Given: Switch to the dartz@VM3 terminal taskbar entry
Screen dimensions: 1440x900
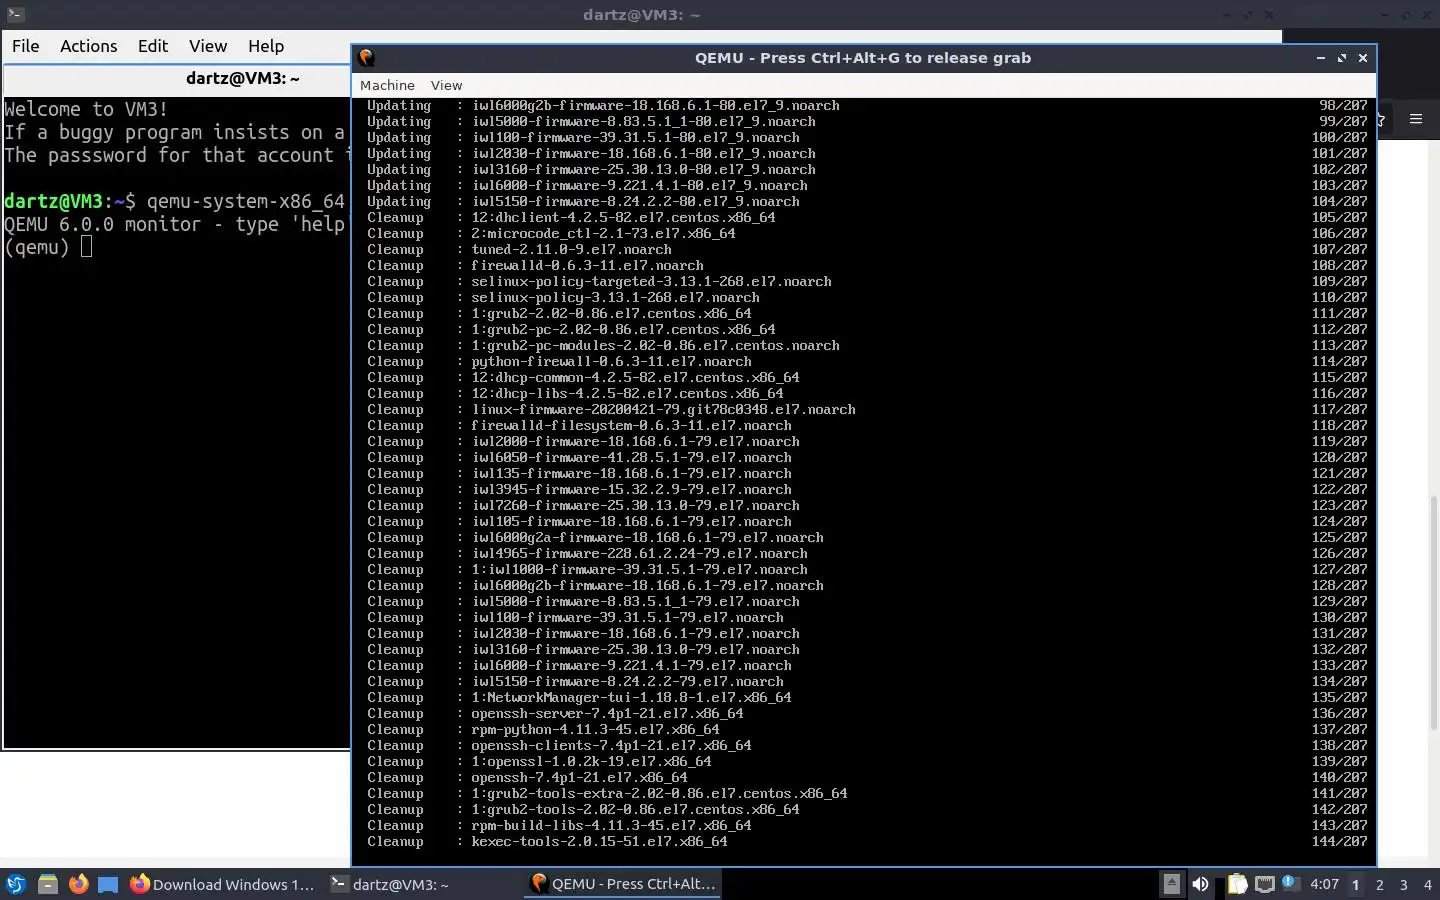Looking at the screenshot, I should point(390,884).
